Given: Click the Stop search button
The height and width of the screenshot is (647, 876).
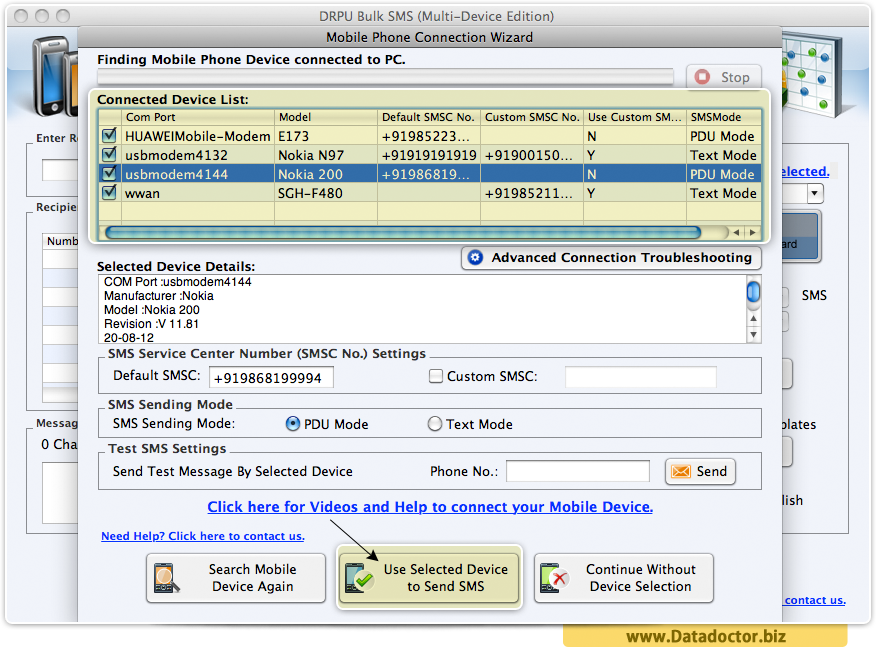Looking at the screenshot, I should [724, 77].
